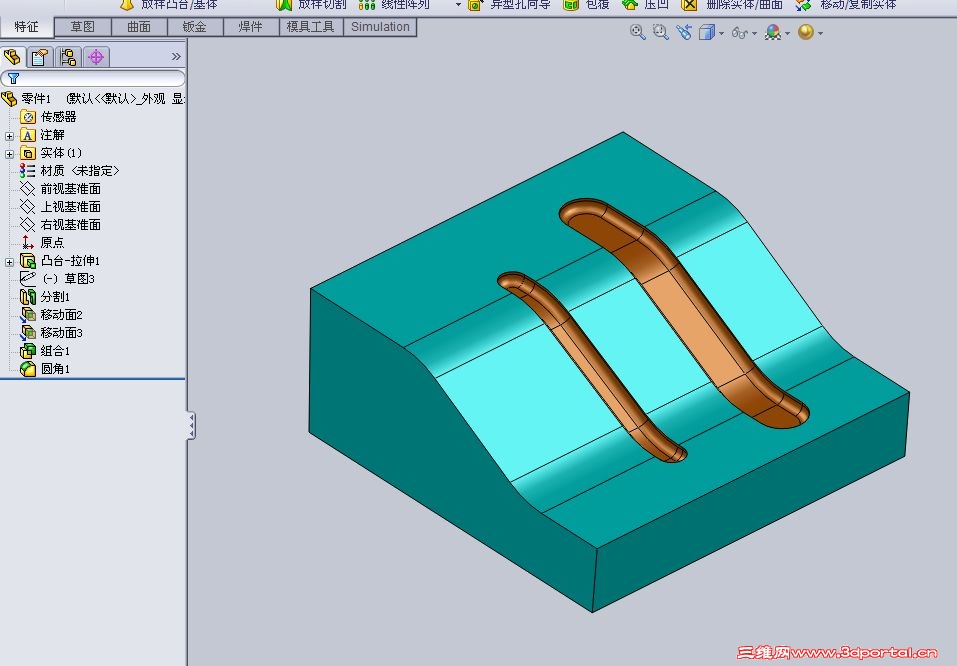Click the Hide/Show Items glasses icon
The height and width of the screenshot is (666, 957).
click(739, 32)
